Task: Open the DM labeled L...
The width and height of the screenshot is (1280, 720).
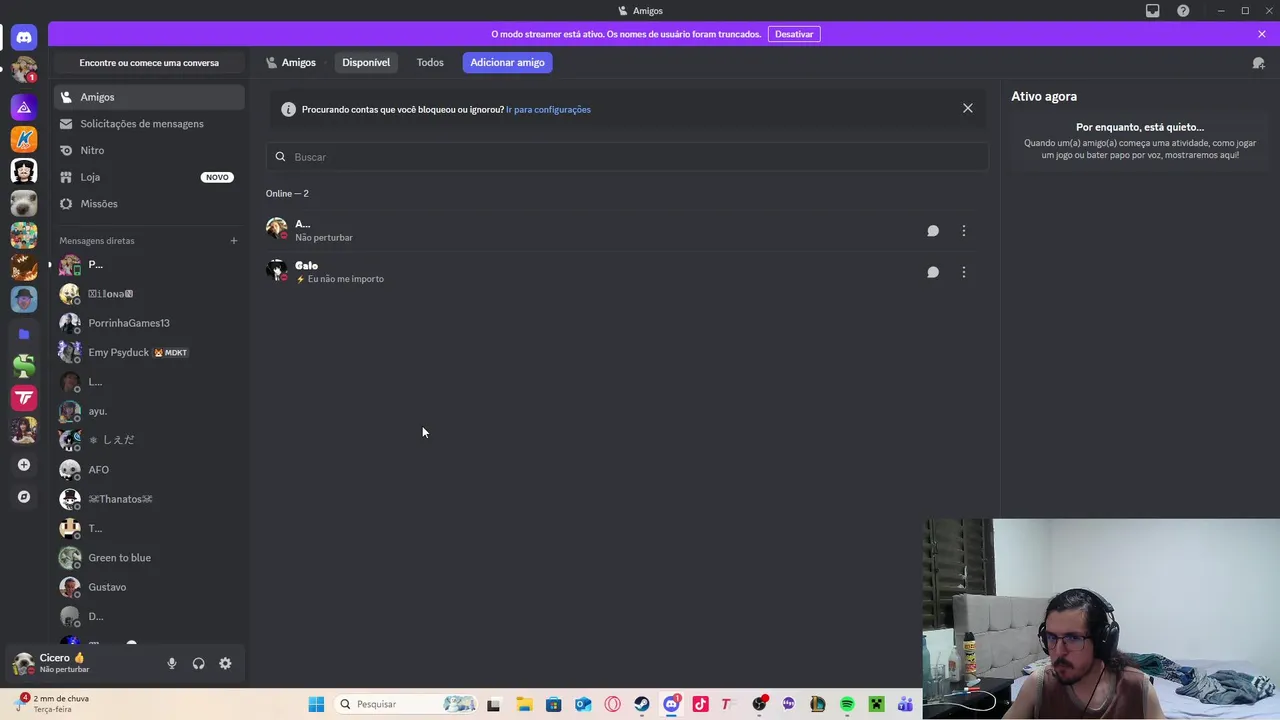Action: point(149,382)
